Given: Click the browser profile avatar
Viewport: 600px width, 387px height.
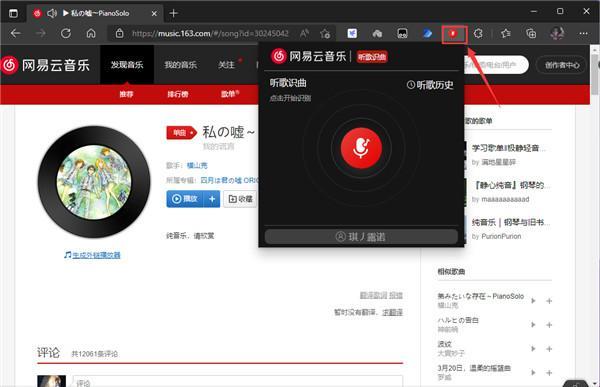Looking at the screenshot, I should pyautogui.click(x=557, y=34).
